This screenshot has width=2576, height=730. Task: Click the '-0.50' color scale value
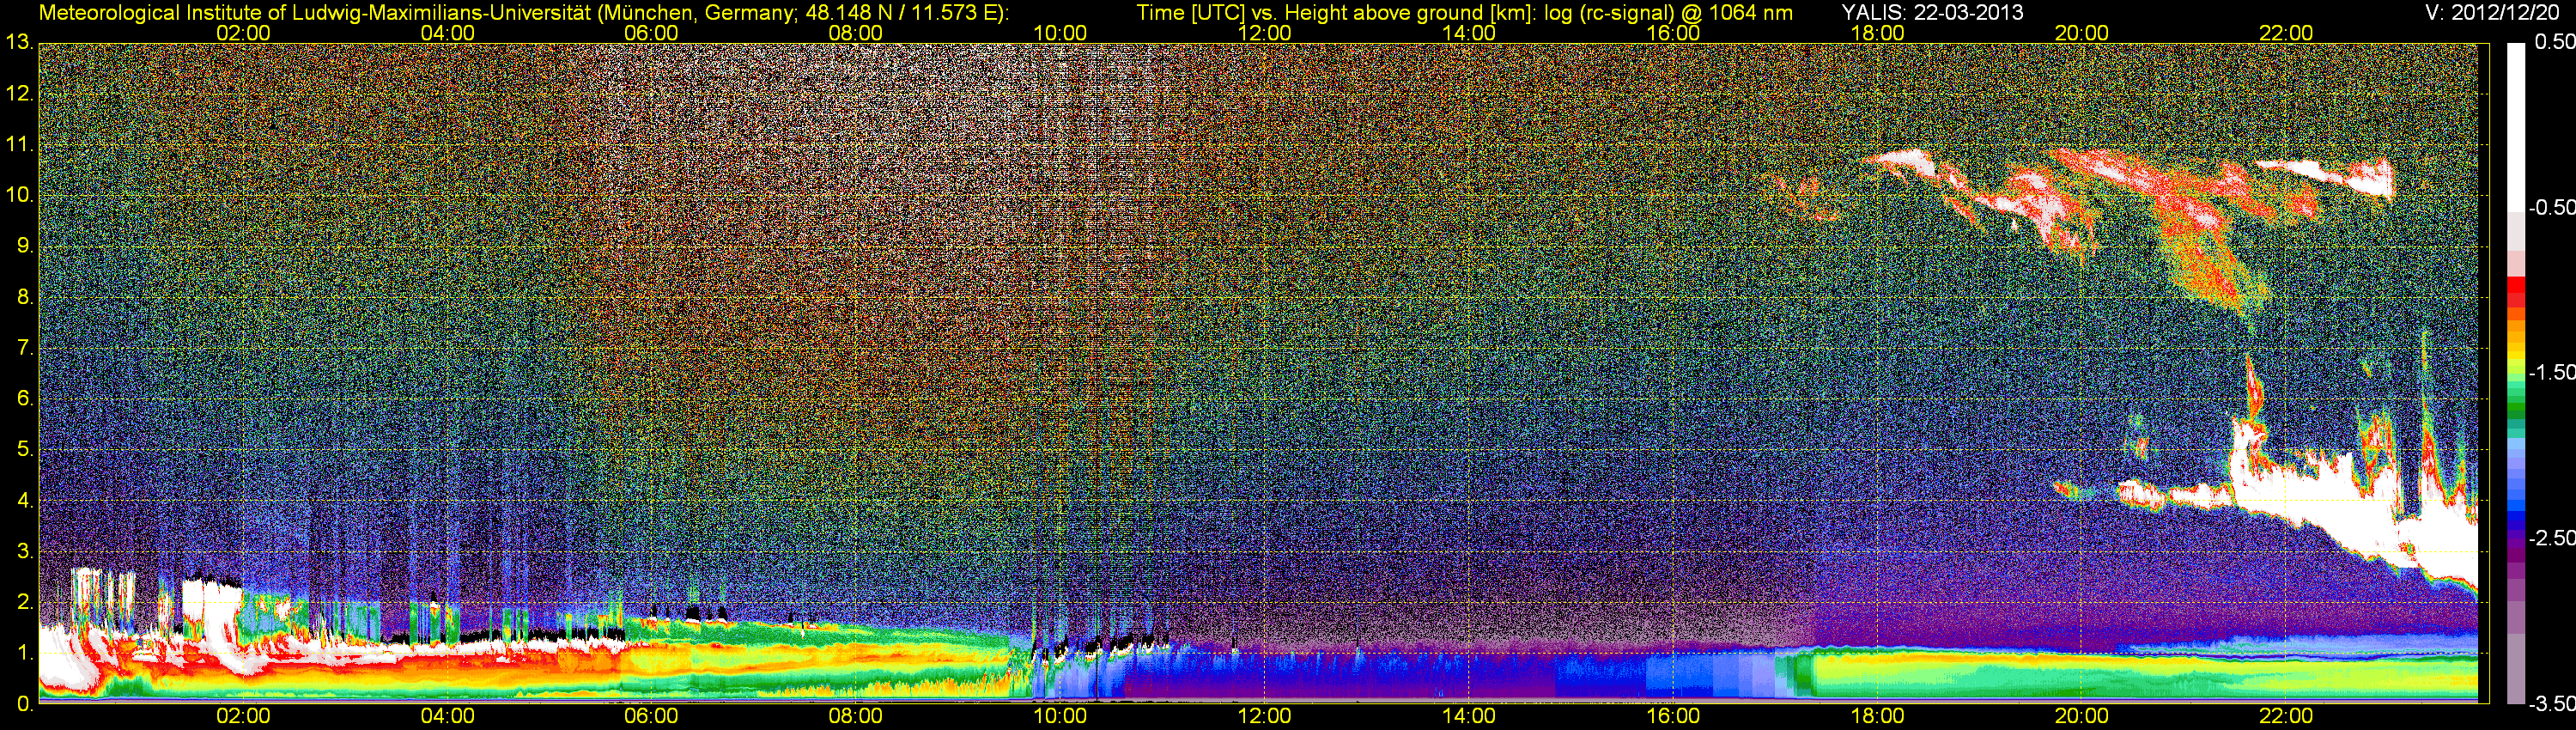pyautogui.click(x=2551, y=207)
